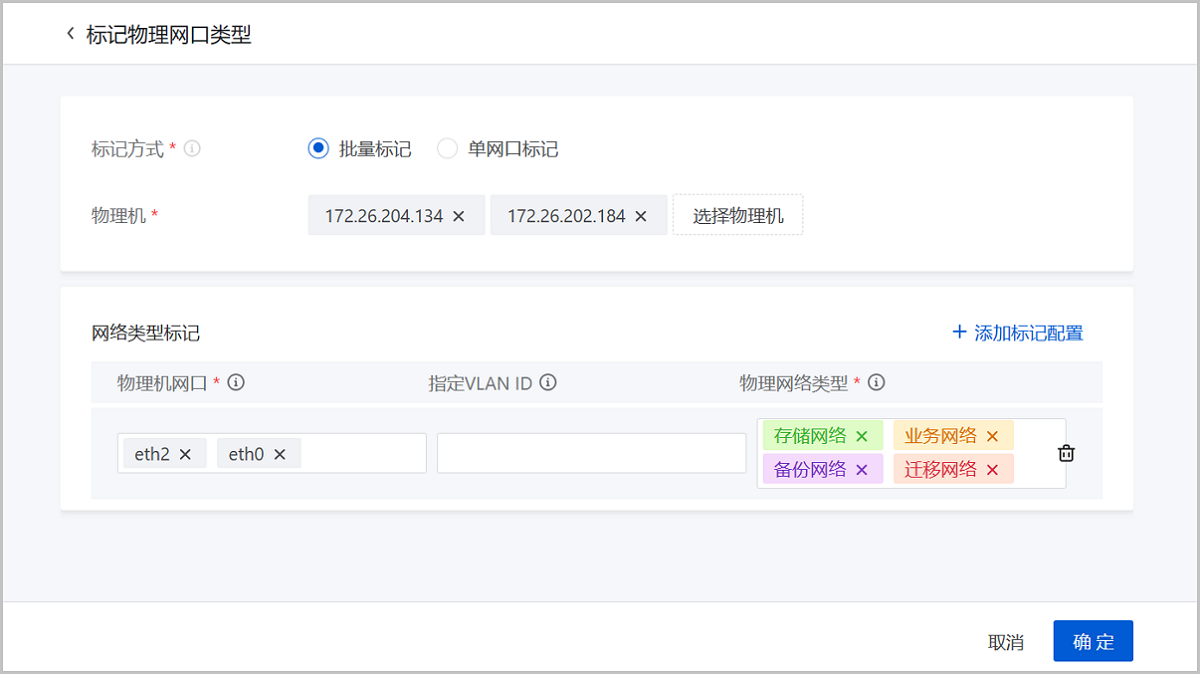The image size is (1200, 674).
Task: Focus the 指定VLAN ID input field
Action: tap(591, 453)
